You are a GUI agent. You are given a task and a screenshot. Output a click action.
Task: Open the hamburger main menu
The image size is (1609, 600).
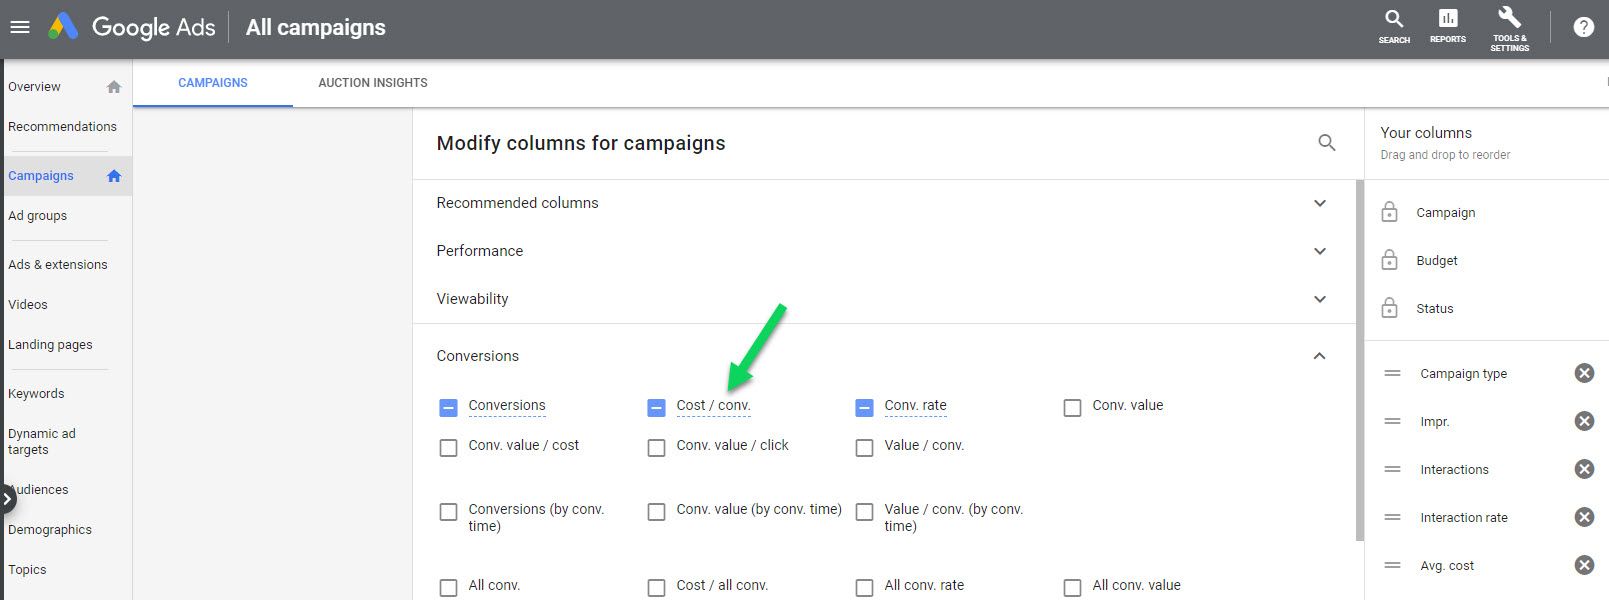tap(20, 28)
